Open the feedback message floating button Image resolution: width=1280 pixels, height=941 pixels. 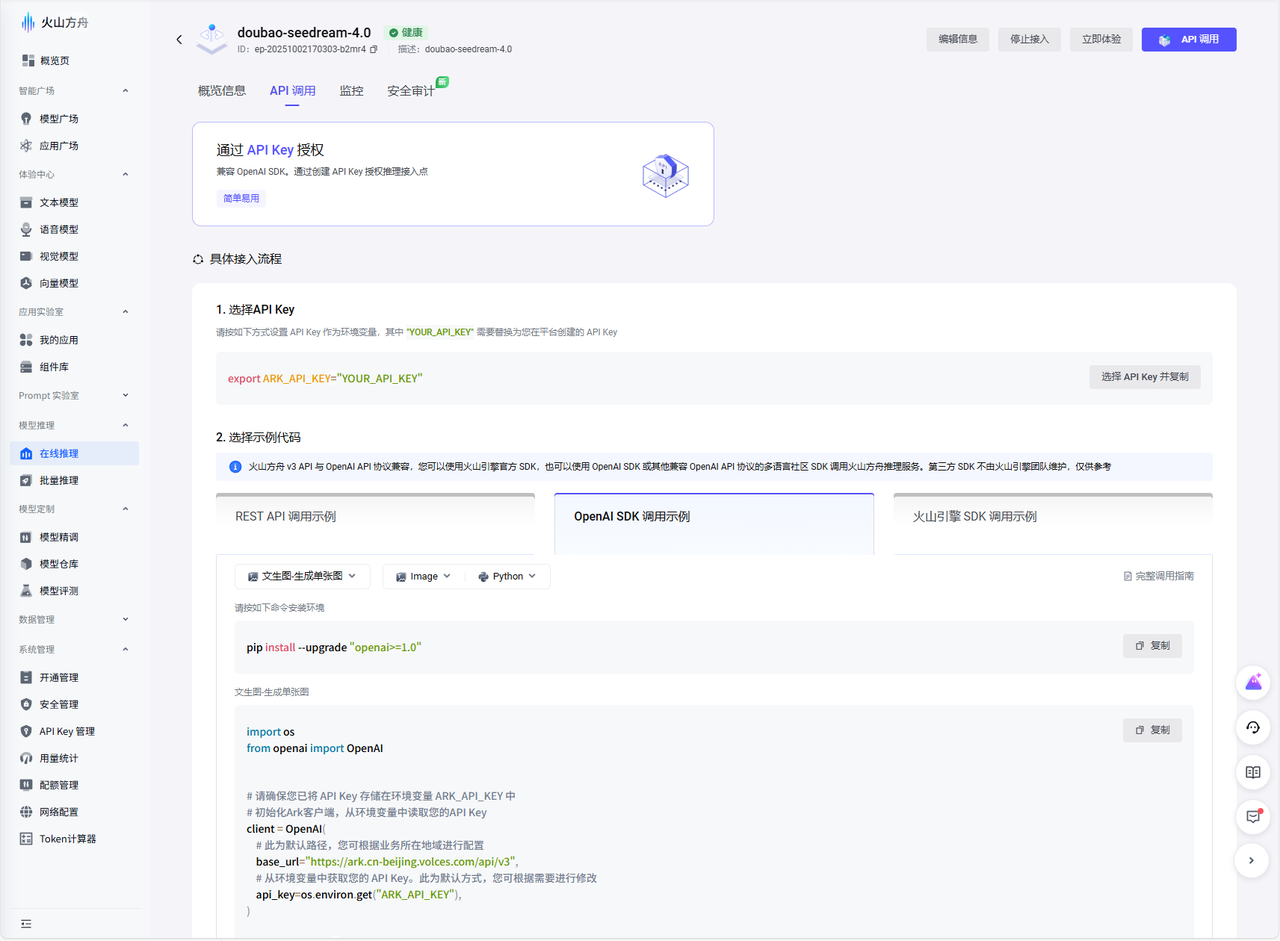click(x=1252, y=816)
